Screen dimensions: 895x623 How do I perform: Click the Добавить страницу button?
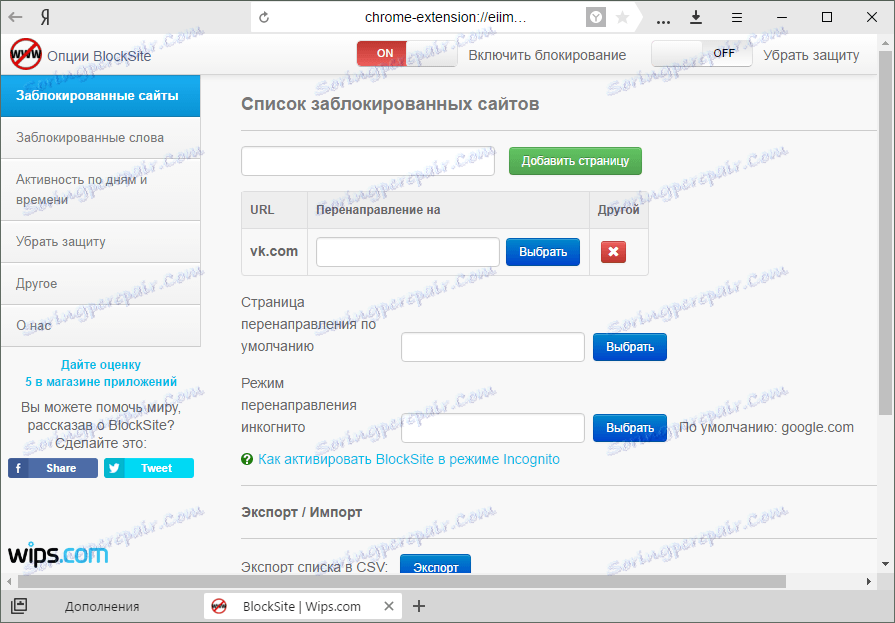point(575,161)
